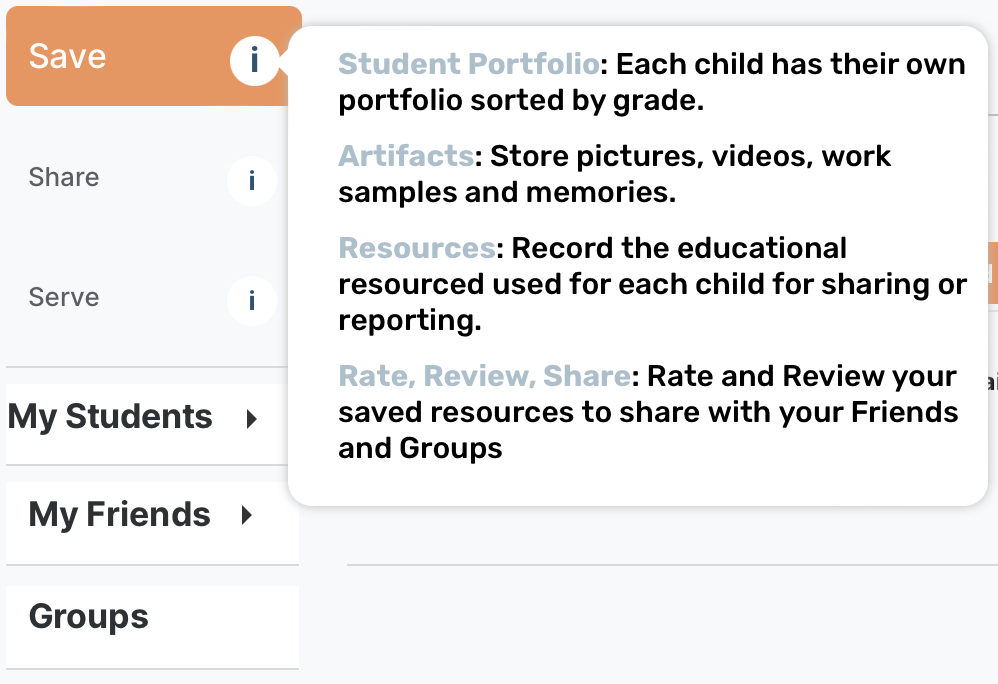The height and width of the screenshot is (684, 998).
Task: Open the My Students section label
Action: [110, 417]
